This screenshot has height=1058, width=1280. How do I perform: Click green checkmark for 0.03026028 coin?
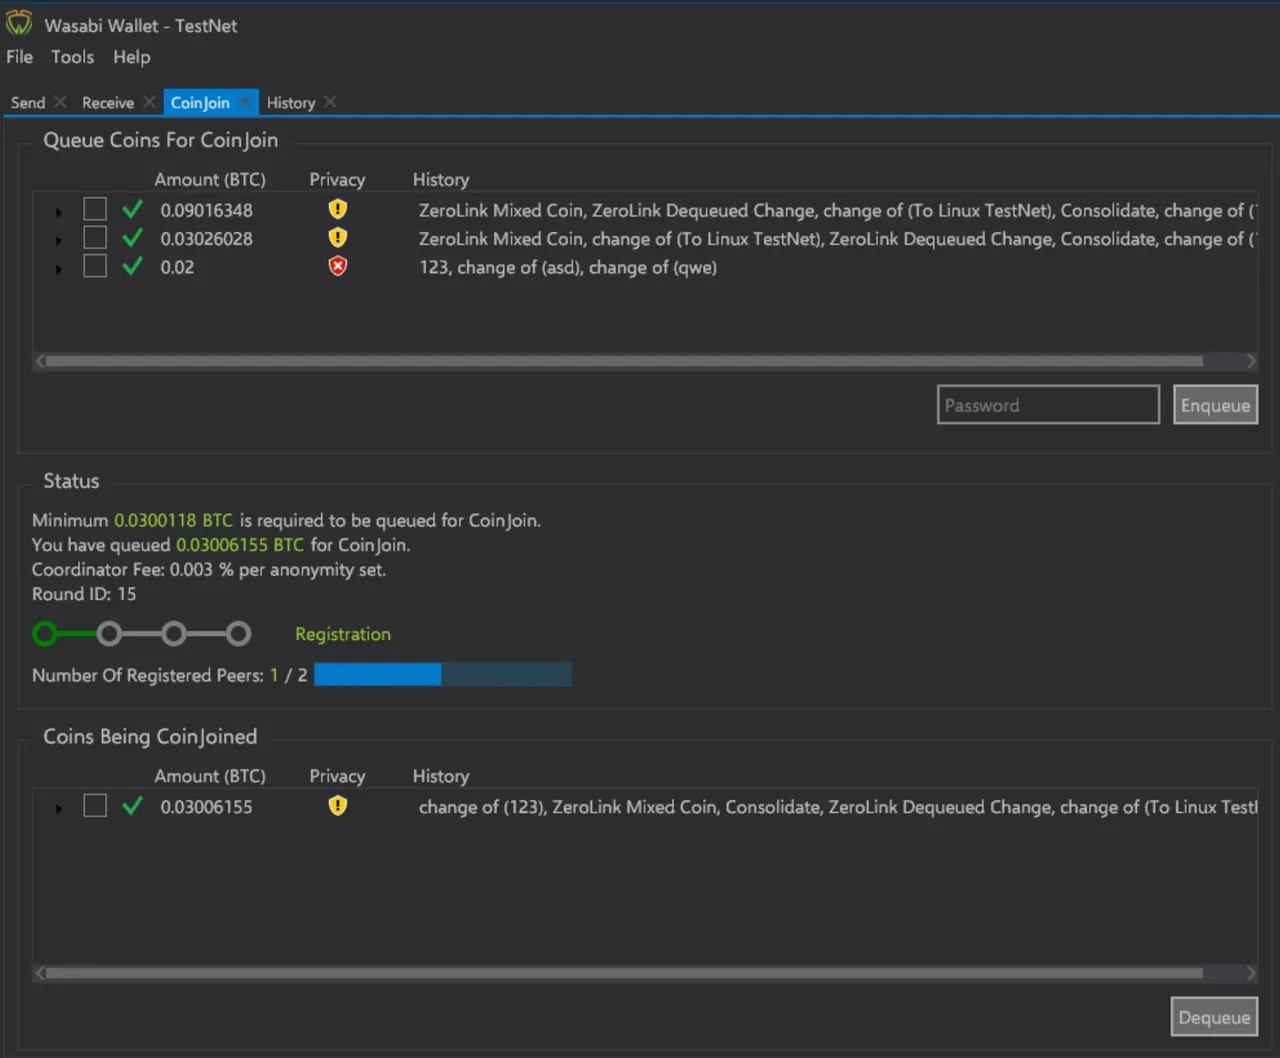132,238
